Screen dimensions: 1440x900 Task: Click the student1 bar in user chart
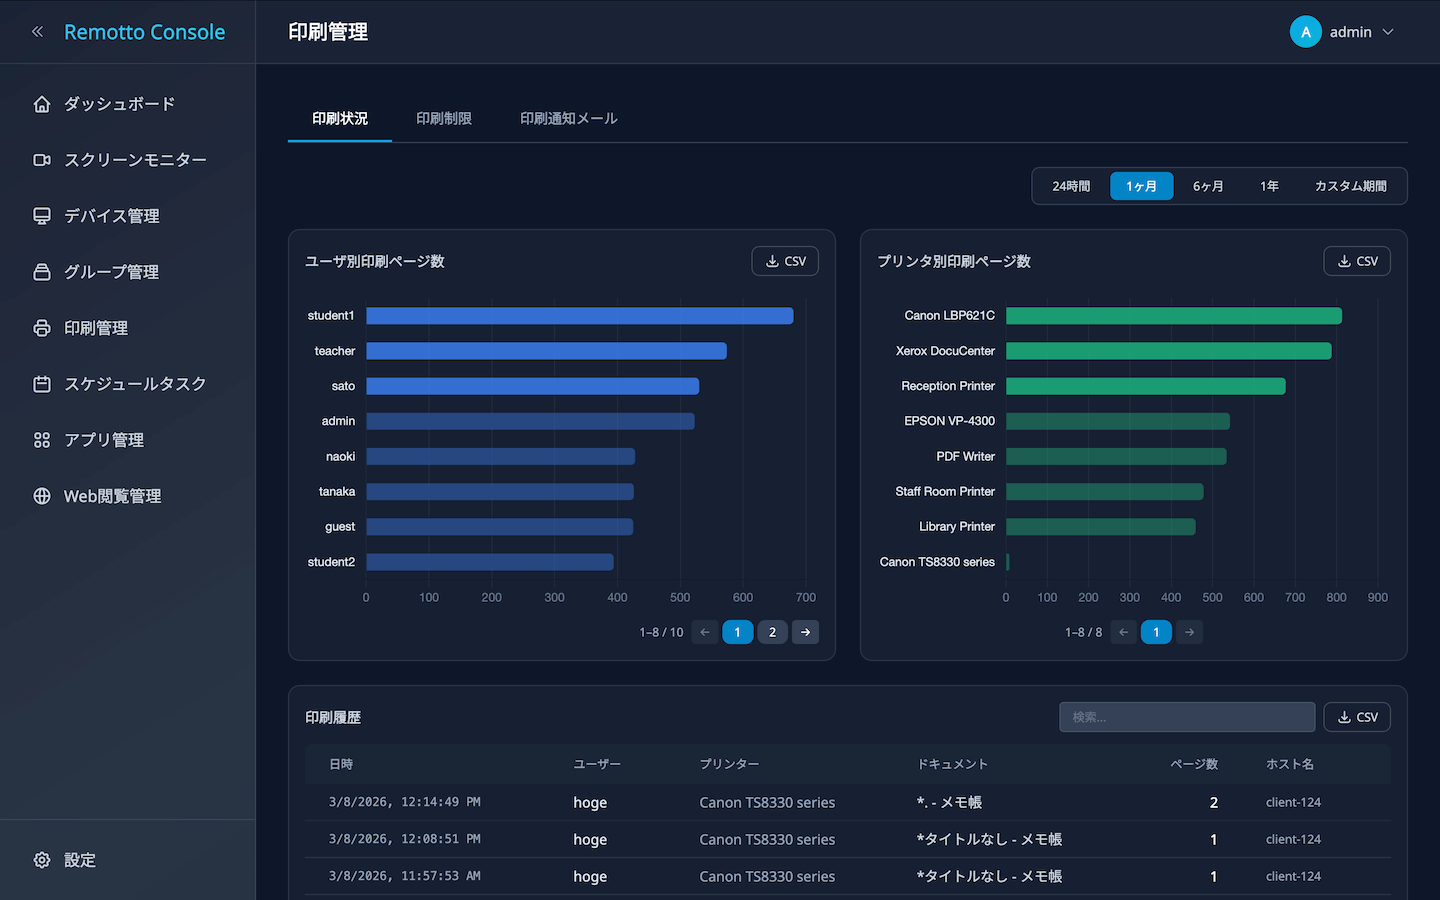click(x=580, y=316)
